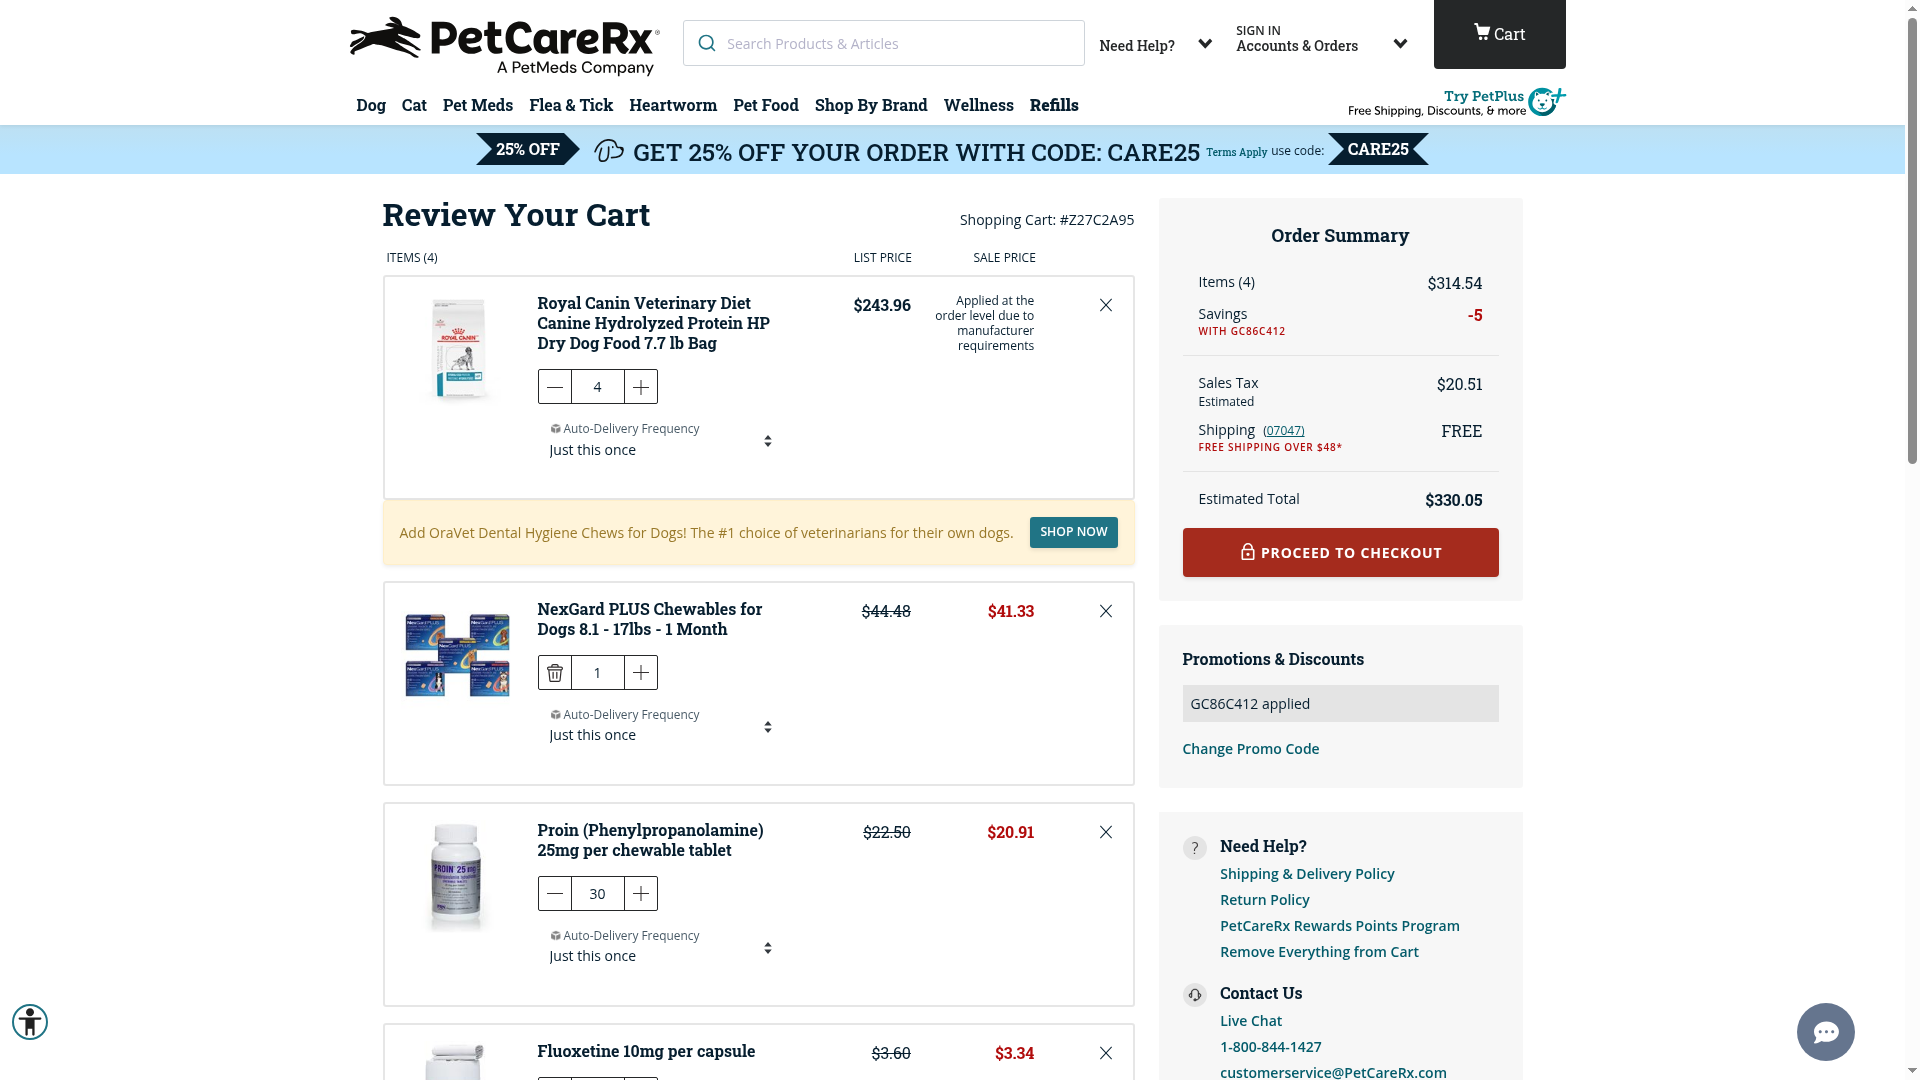The width and height of the screenshot is (1920, 1080).
Task: Open NexGard Auto-Delivery Frequency selector
Action: [x=660, y=727]
